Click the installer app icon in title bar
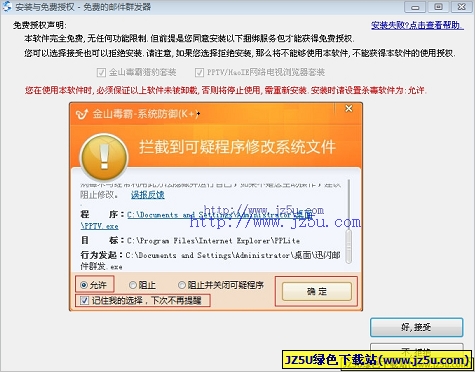This screenshot has width=475, height=372. 6,6
